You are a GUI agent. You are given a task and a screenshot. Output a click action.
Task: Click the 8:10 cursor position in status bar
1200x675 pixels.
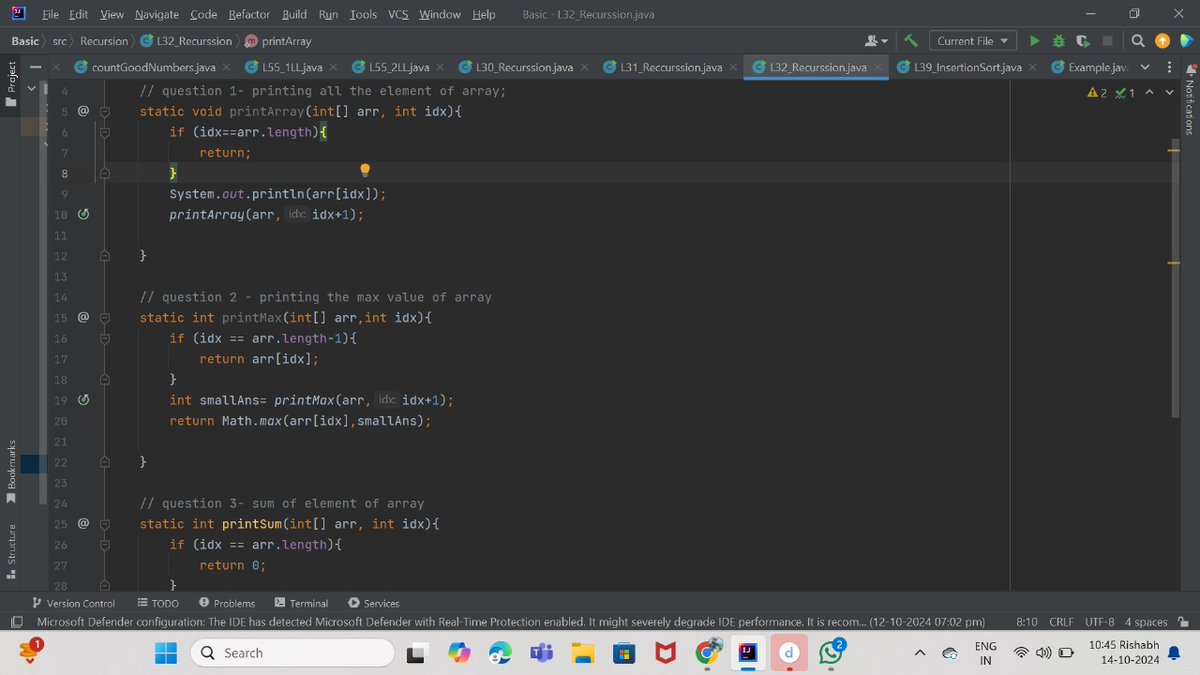pyautogui.click(x=1026, y=622)
